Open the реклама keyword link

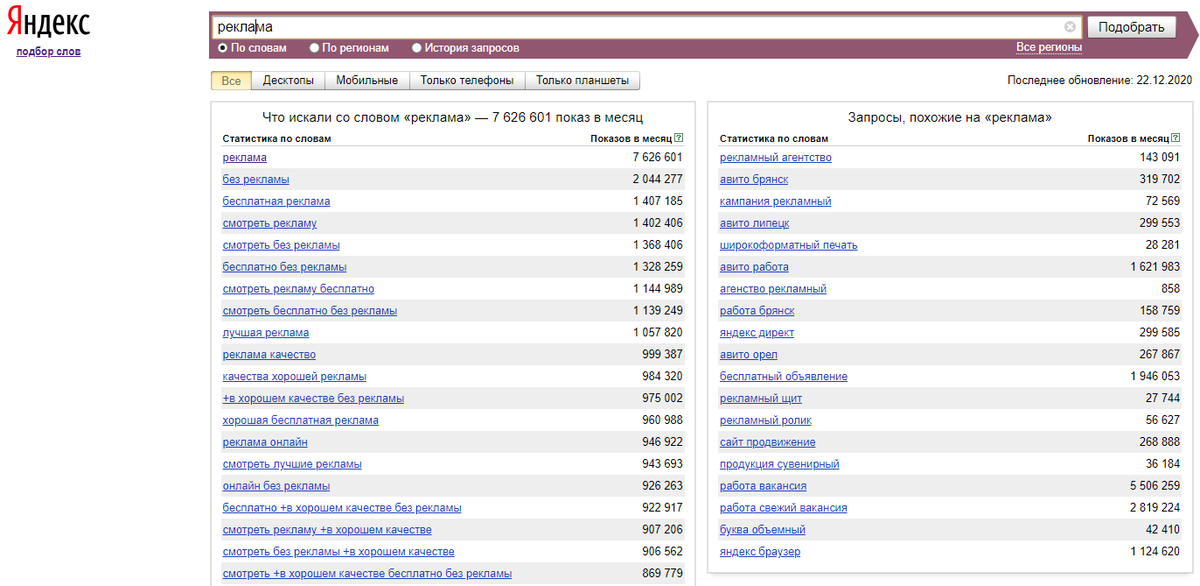[244, 157]
